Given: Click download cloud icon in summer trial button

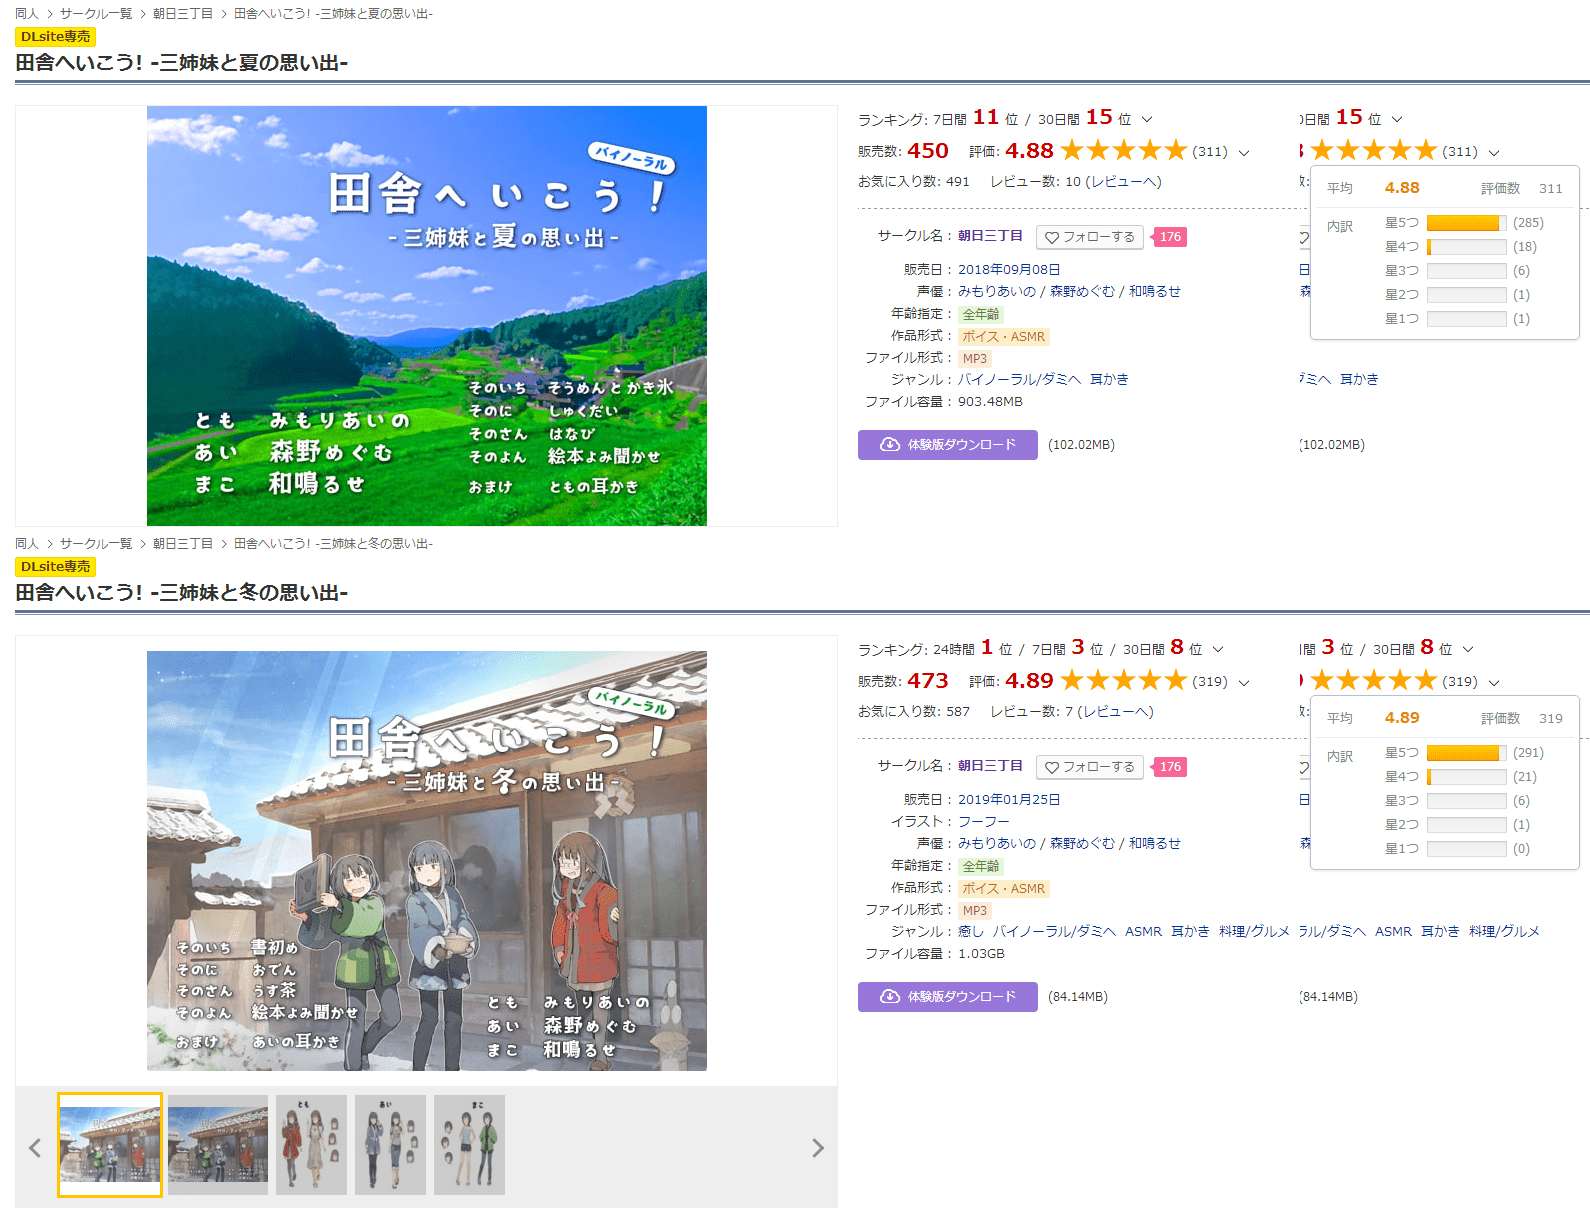Looking at the screenshot, I should coord(889,445).
